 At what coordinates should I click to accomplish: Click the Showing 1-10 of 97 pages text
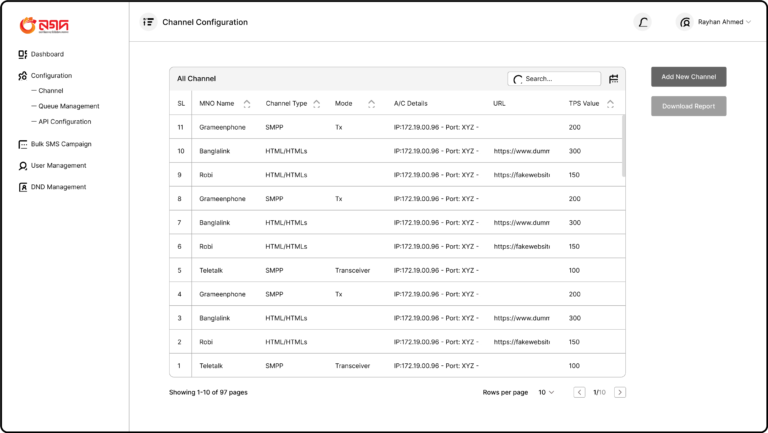coord(208,392)
